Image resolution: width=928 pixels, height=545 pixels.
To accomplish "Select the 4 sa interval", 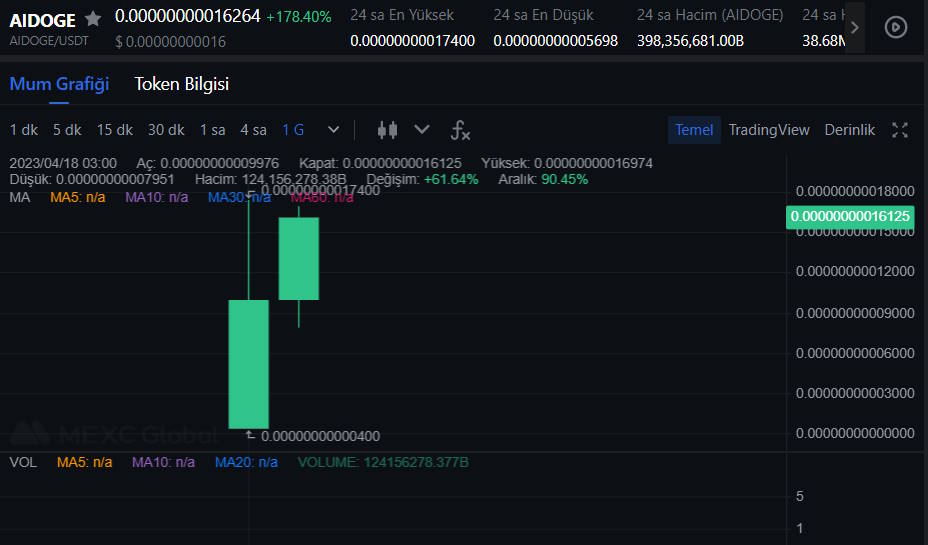I will pyautogui.click(x=253, y=130).
